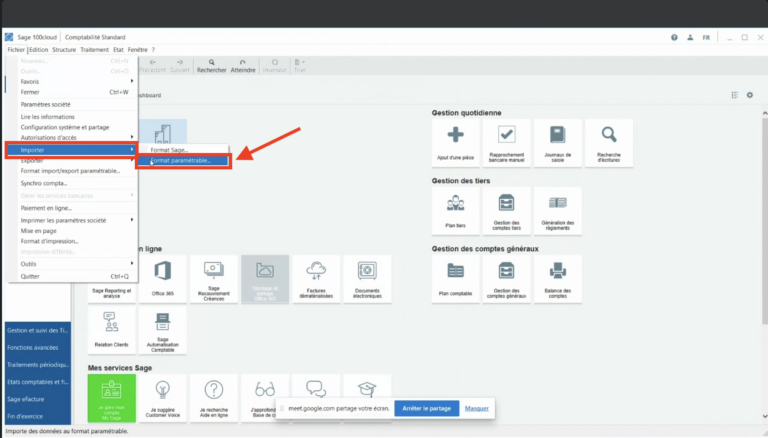Image resolution: width=768 pixels, height=438 pixels.
Task: Open the Plan comptable tile
Action: (456, 279)
